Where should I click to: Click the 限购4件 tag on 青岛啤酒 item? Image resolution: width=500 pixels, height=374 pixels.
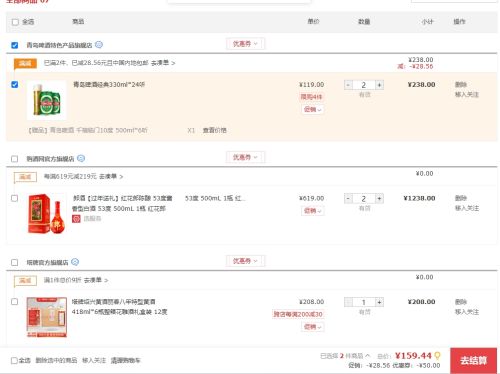pyautogui.click(x=311, y=97)
